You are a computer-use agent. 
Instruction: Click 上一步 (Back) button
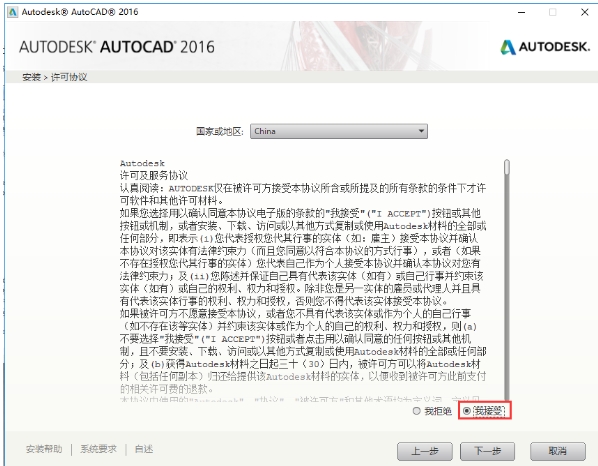(425, 452)
